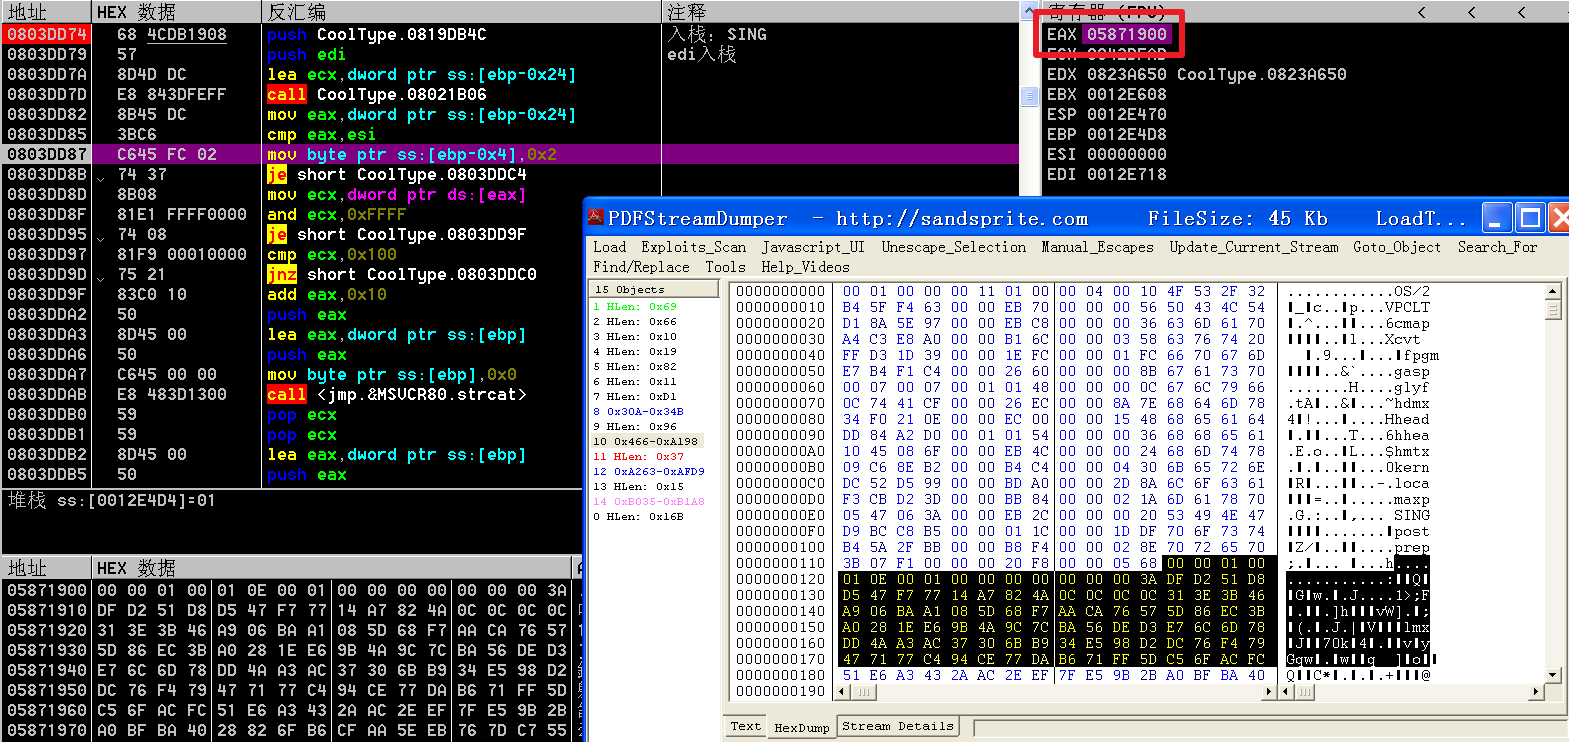
Task: Select highlighted line at address 0803DD87
Action: point(510,154)
